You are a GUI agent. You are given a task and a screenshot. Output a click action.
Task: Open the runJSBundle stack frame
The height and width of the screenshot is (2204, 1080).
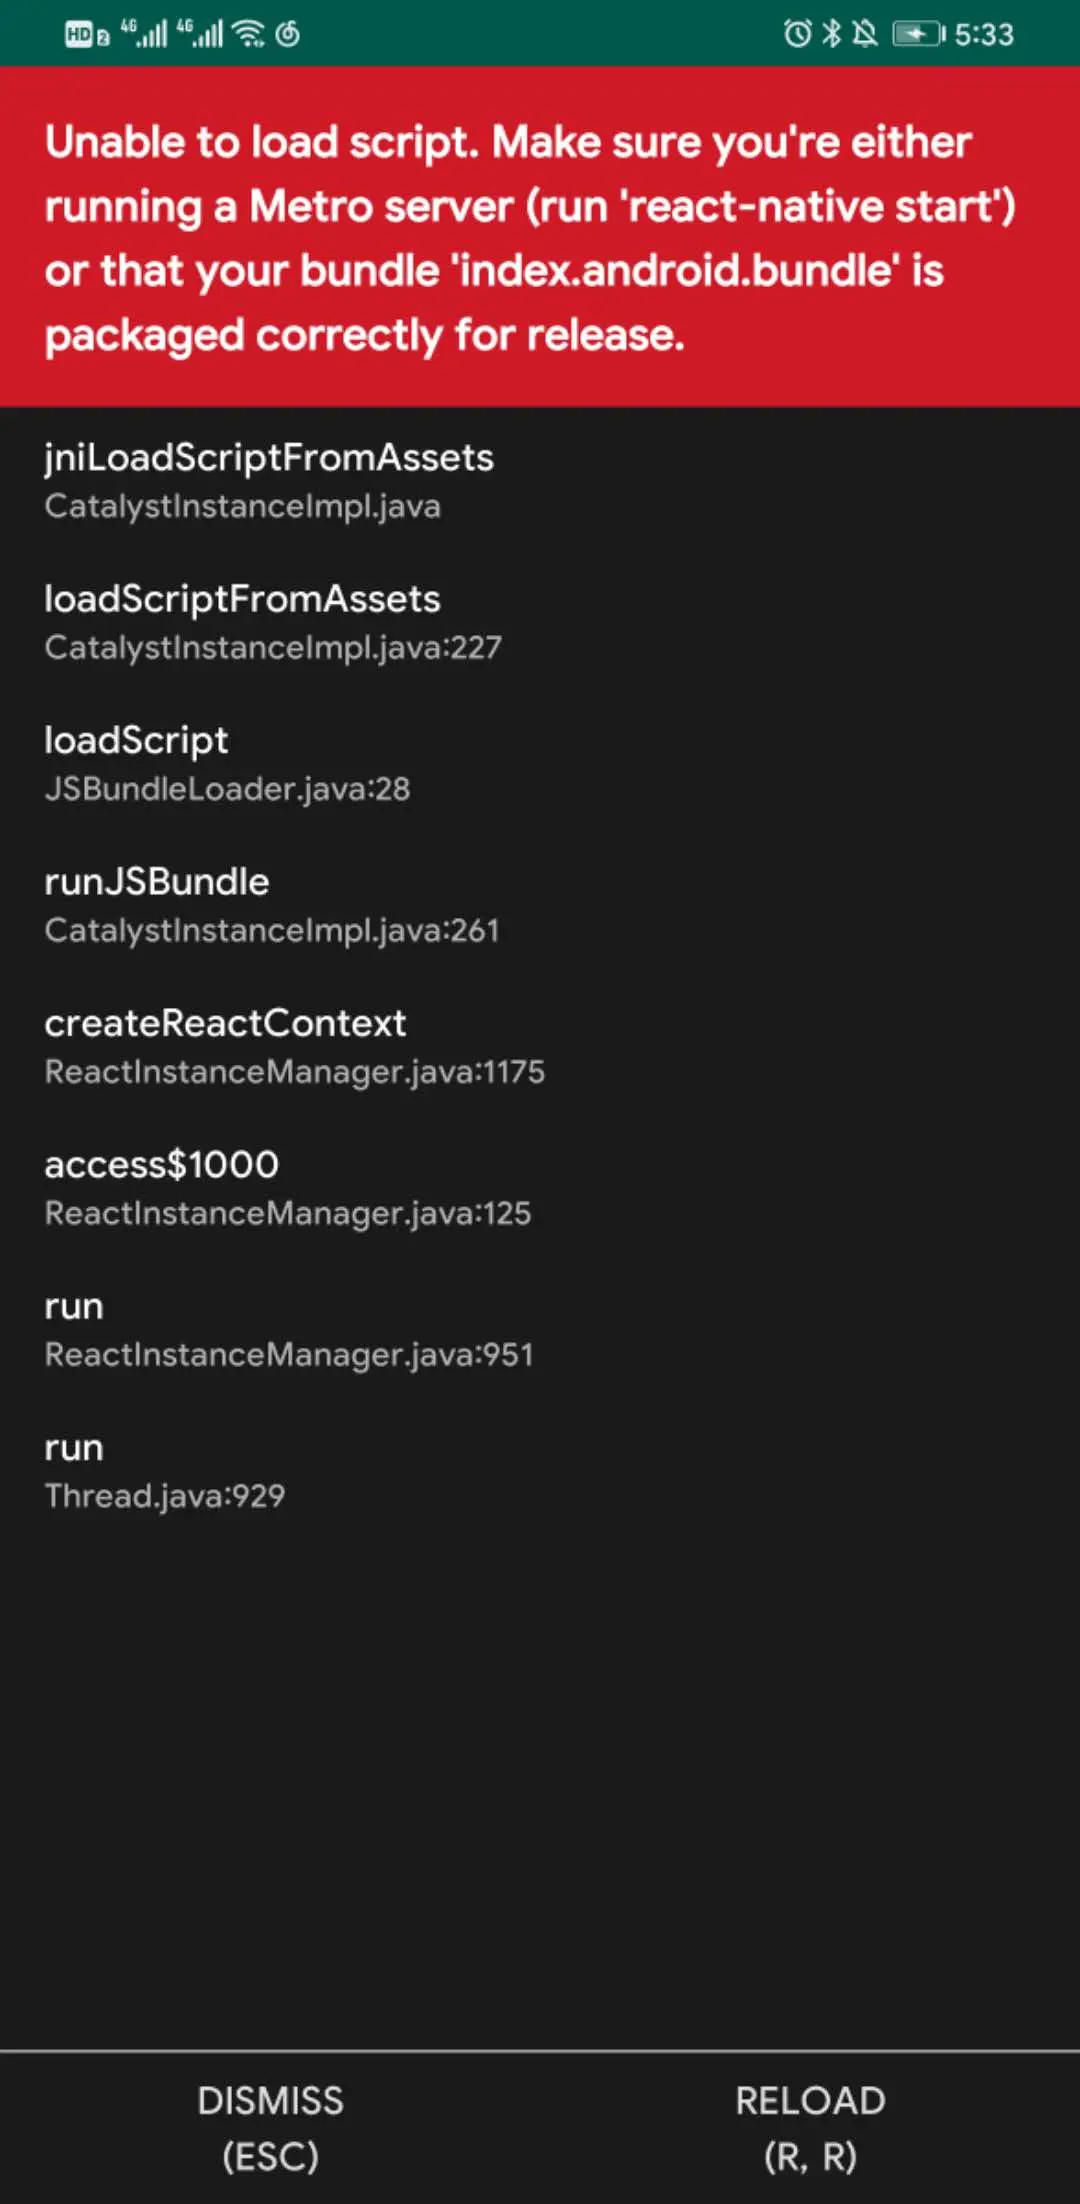540,905
